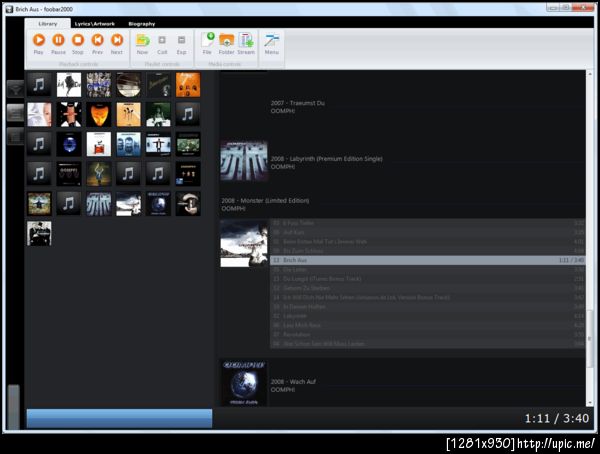Select the hand with ring album thumbnail
This screenshot has width=600, height=454.
[188, 204]
